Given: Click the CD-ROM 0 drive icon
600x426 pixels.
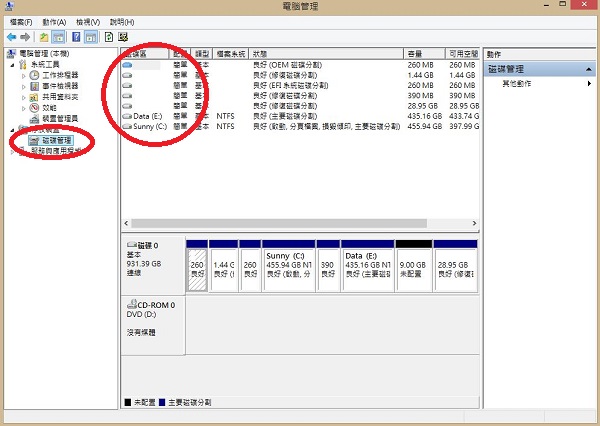Looking at the screenshot, I should click(132, 304).
